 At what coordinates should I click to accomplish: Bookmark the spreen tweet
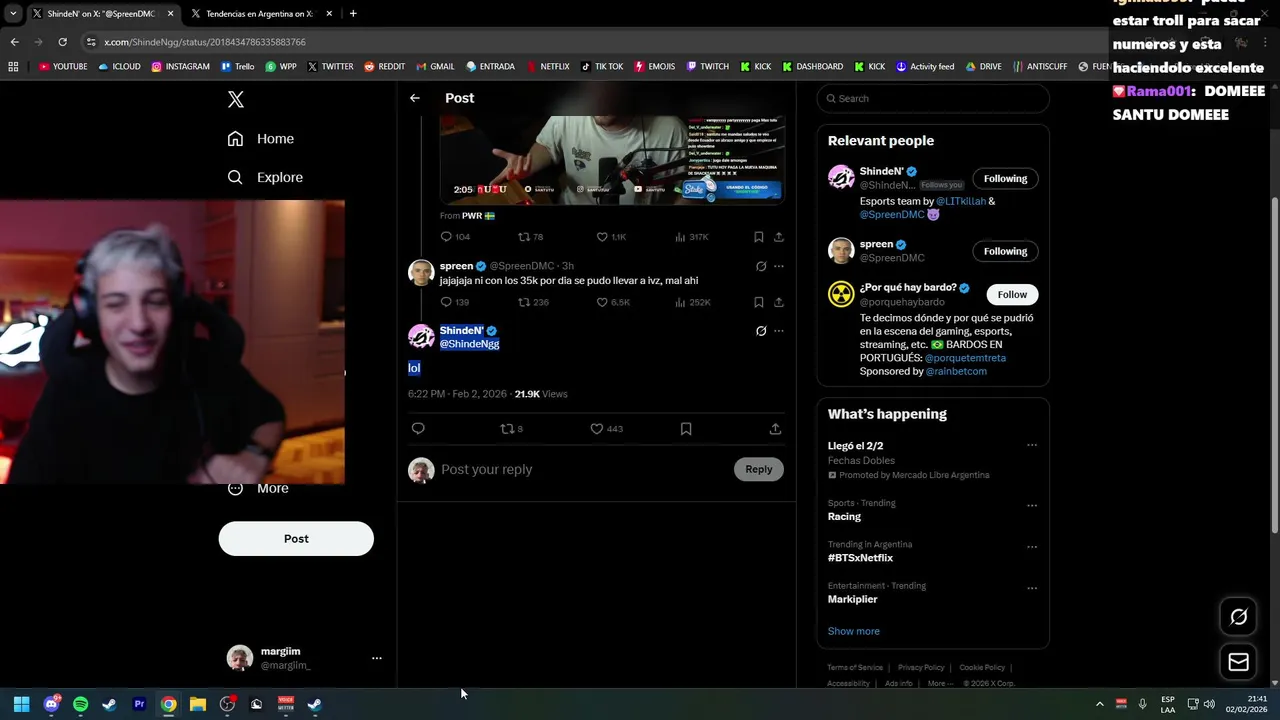tap(759, 302)
